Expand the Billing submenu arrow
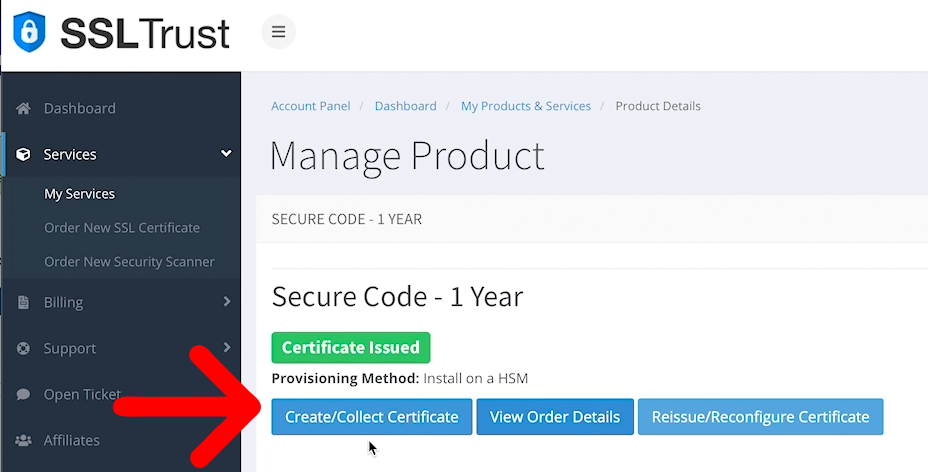The image size is (928, 472). pos(227,301)
